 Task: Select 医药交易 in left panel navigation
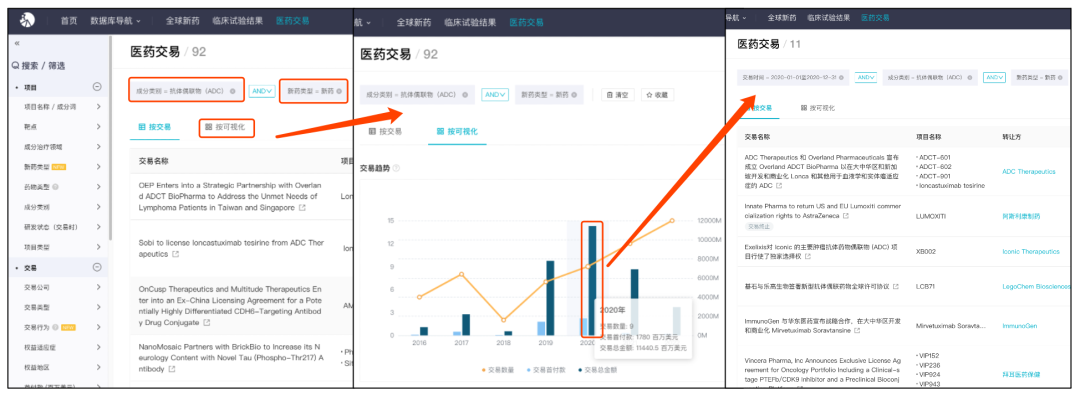(x=292, y=21)
